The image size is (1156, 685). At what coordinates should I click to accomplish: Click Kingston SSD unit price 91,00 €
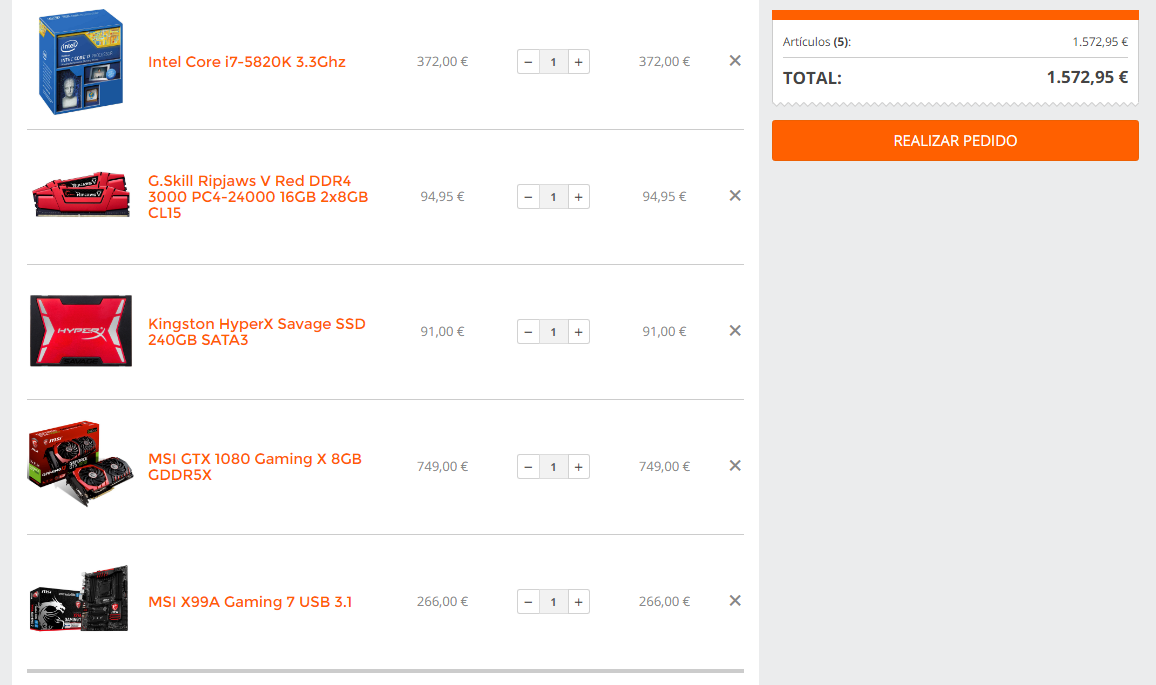pyautogui.click(x=442, y=332)
